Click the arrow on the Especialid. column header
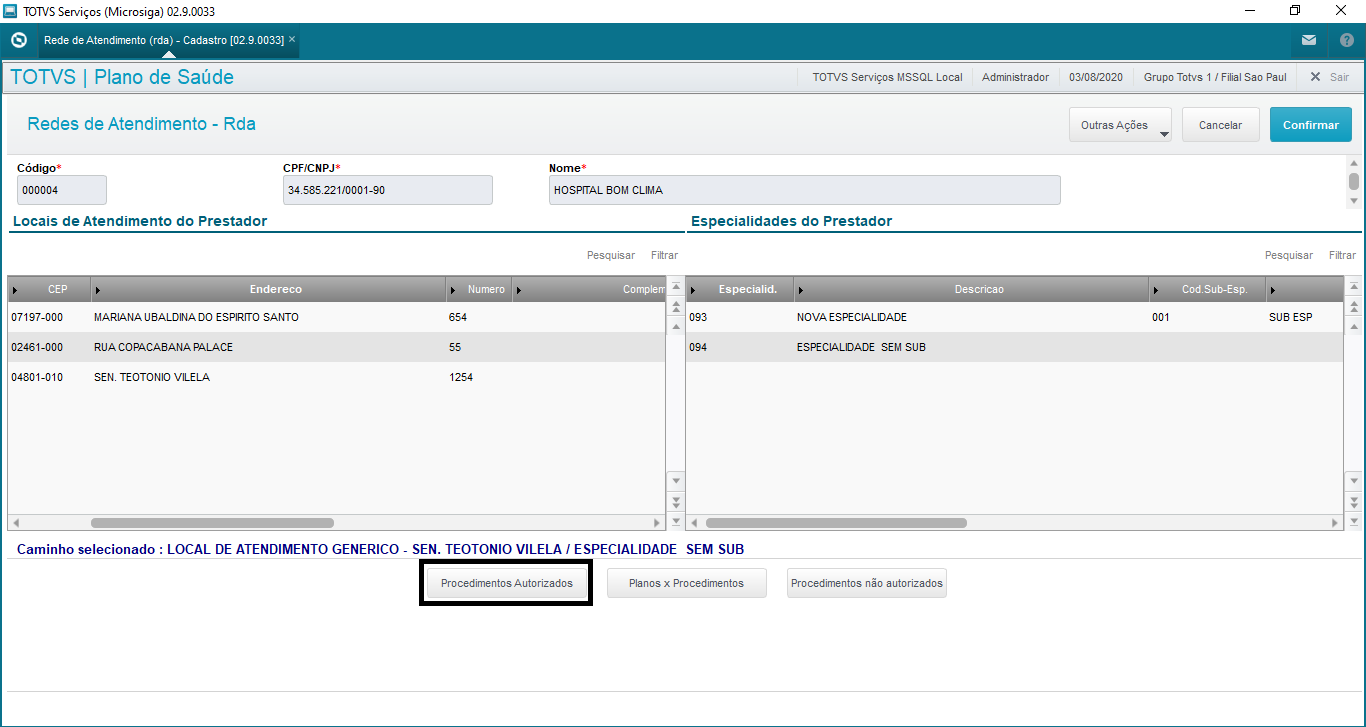The image size is (1366, 727). point(694,290)
